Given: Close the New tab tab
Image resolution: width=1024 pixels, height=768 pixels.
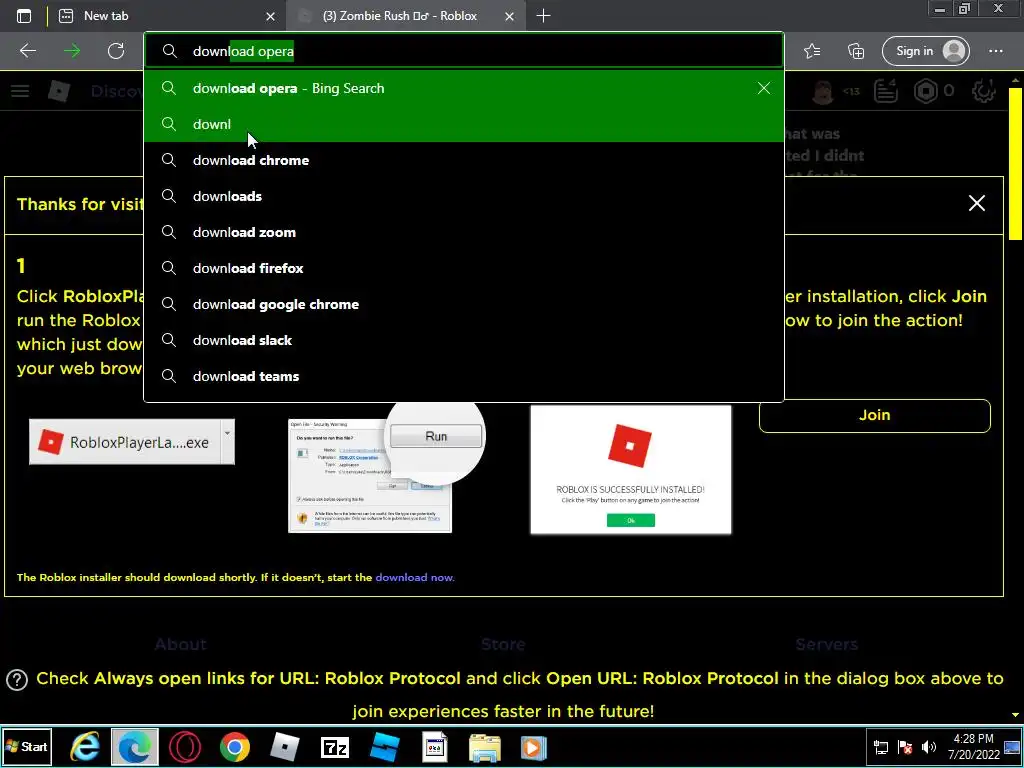Looking at the screenshot, I should click(270, 16).
